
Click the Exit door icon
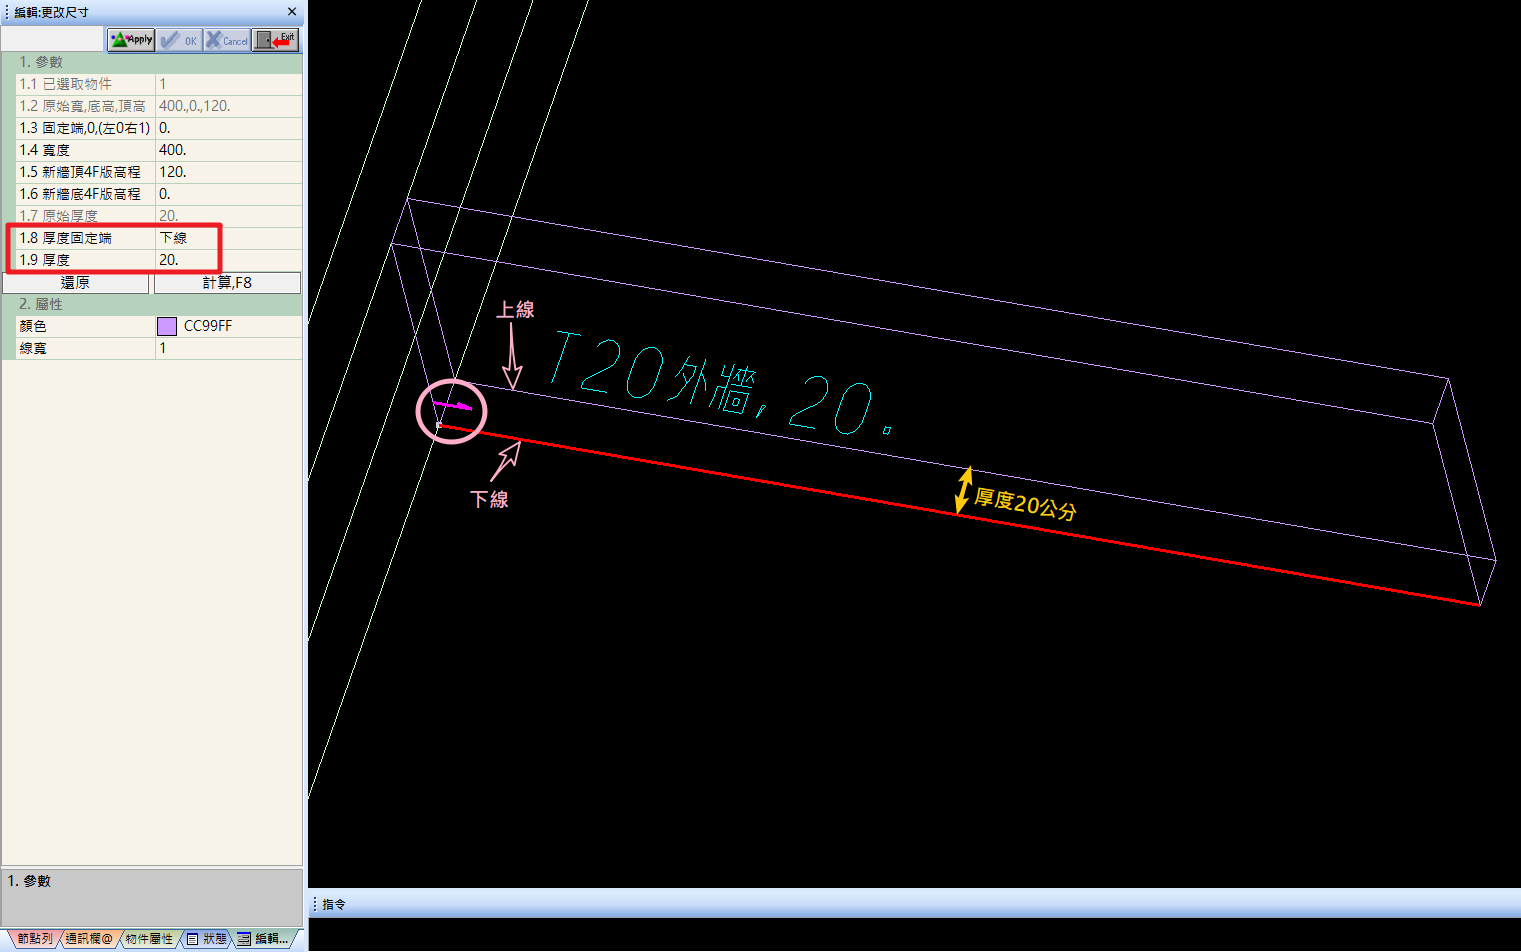click(x=275, y=40)
